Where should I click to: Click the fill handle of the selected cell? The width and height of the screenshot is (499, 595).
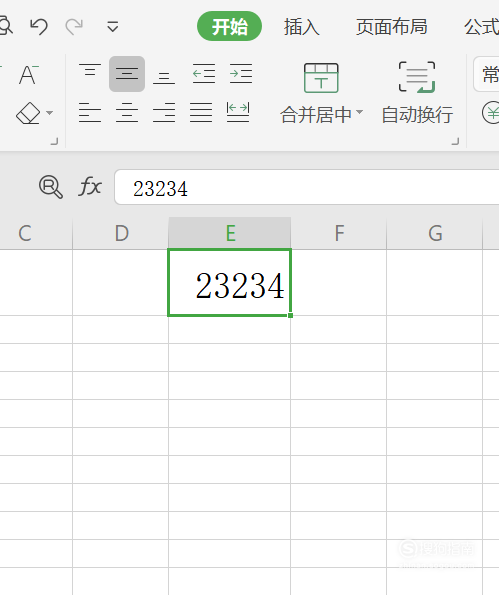[290, 315]
